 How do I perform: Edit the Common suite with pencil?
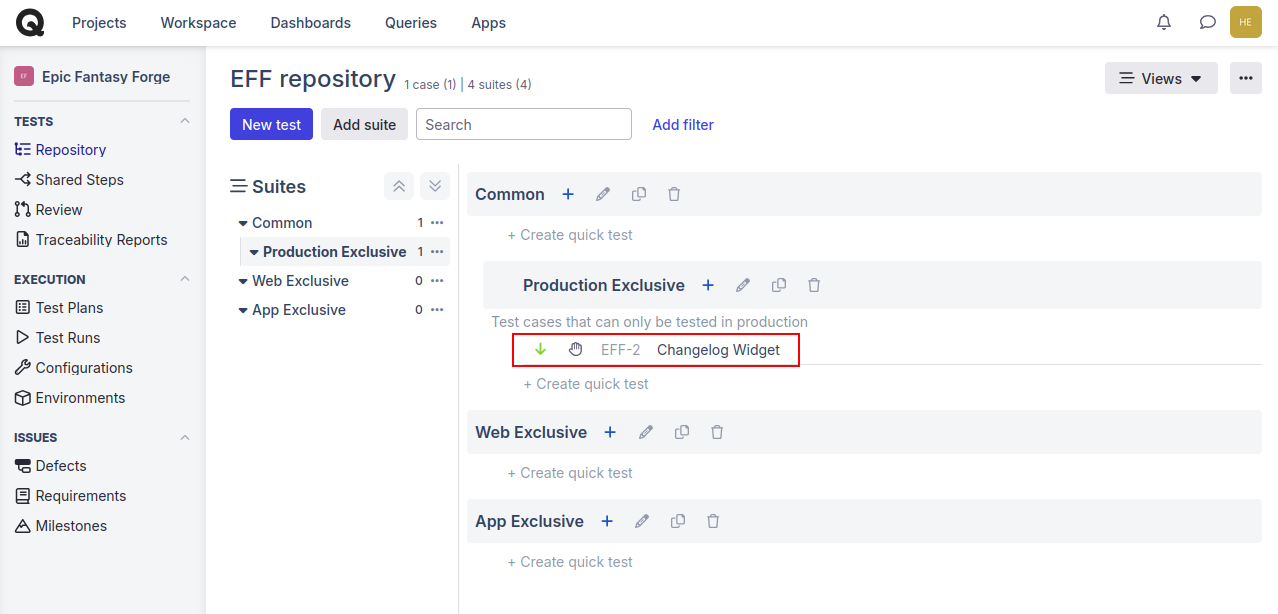pyautogui.click(x=603, y=194)
